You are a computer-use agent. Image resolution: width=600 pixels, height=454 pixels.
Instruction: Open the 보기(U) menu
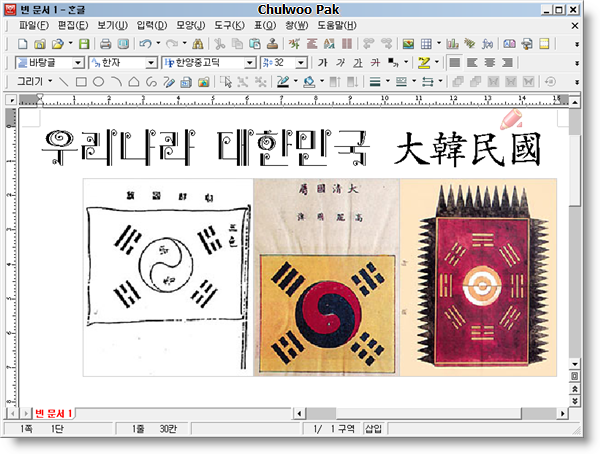pyautogui.click(x=112, y=25)
